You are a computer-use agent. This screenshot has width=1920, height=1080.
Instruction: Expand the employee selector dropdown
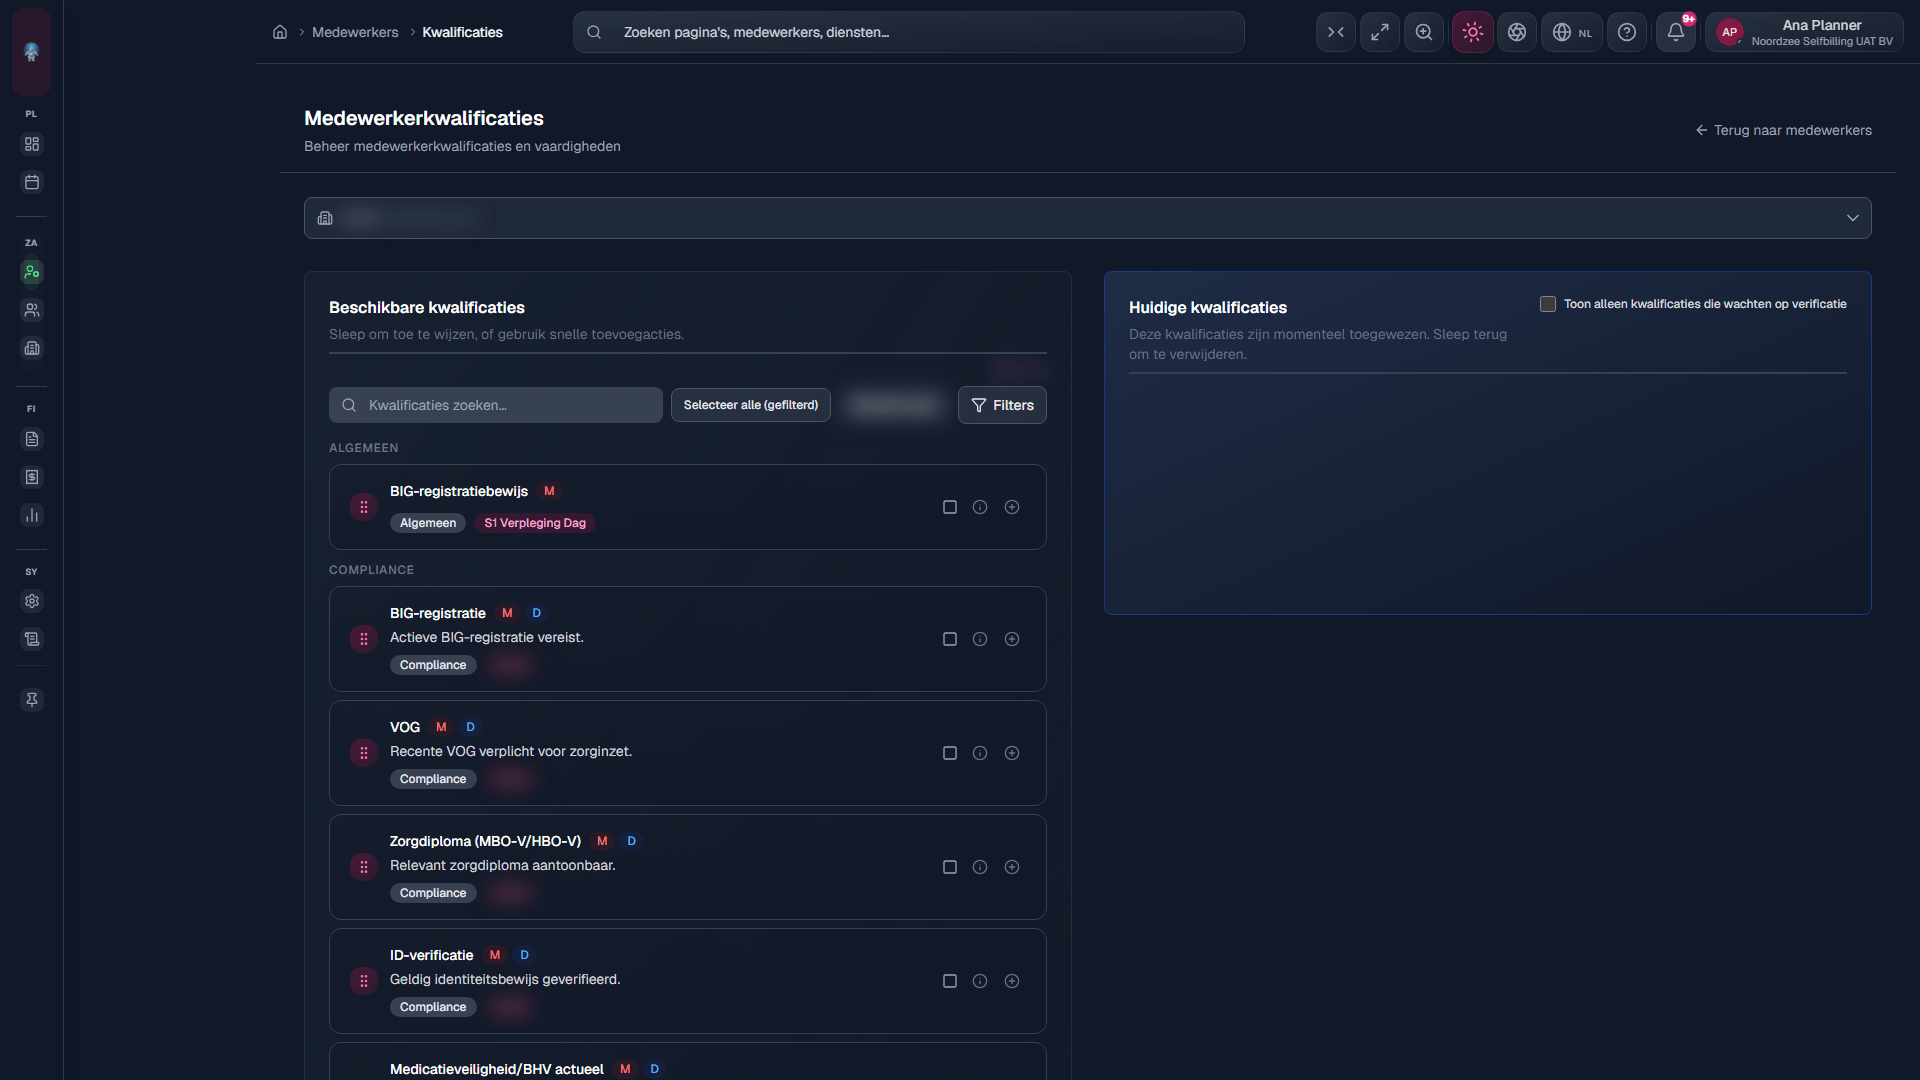tap(1088, 218)
